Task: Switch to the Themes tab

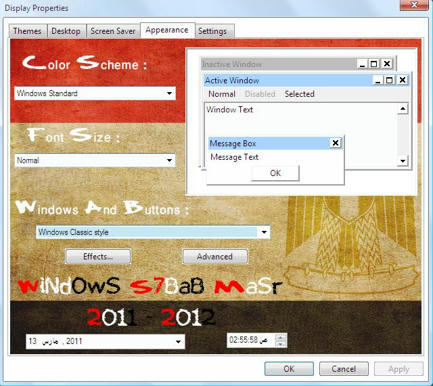Action: 27,31
